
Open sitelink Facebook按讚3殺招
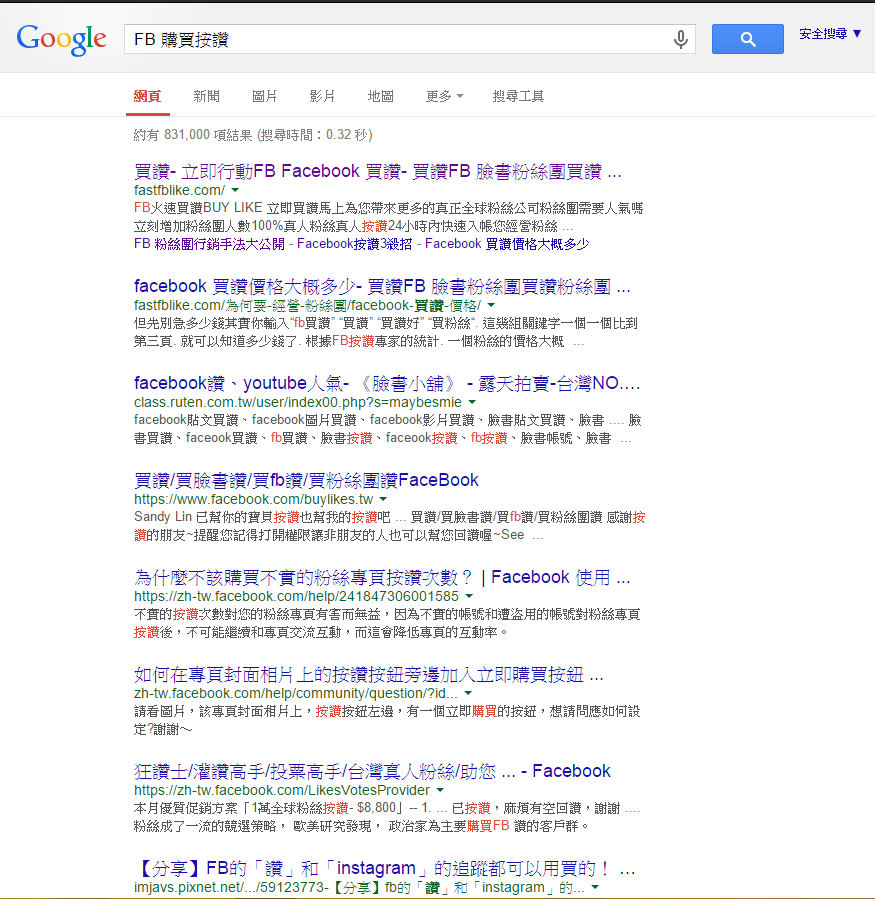coord(354,244)
